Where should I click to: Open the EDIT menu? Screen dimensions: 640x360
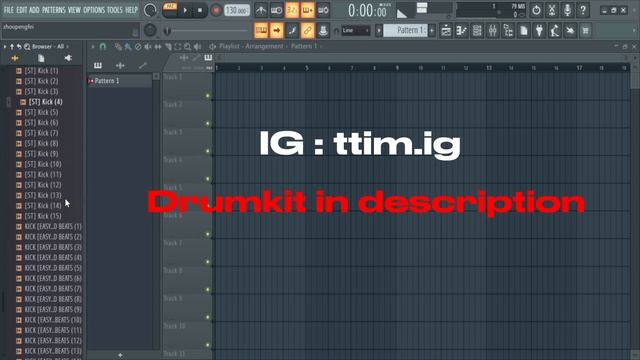[22, 10]
